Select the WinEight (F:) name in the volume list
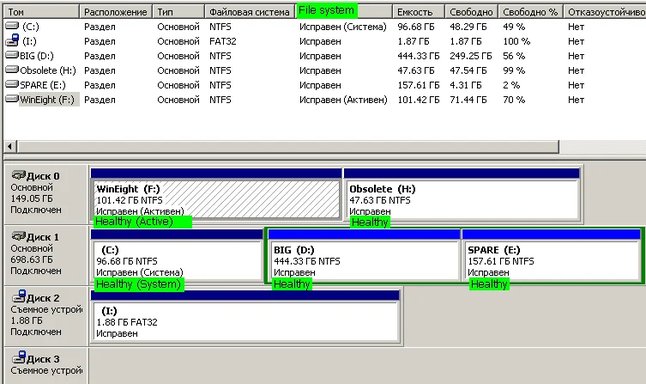 [47, 100]
